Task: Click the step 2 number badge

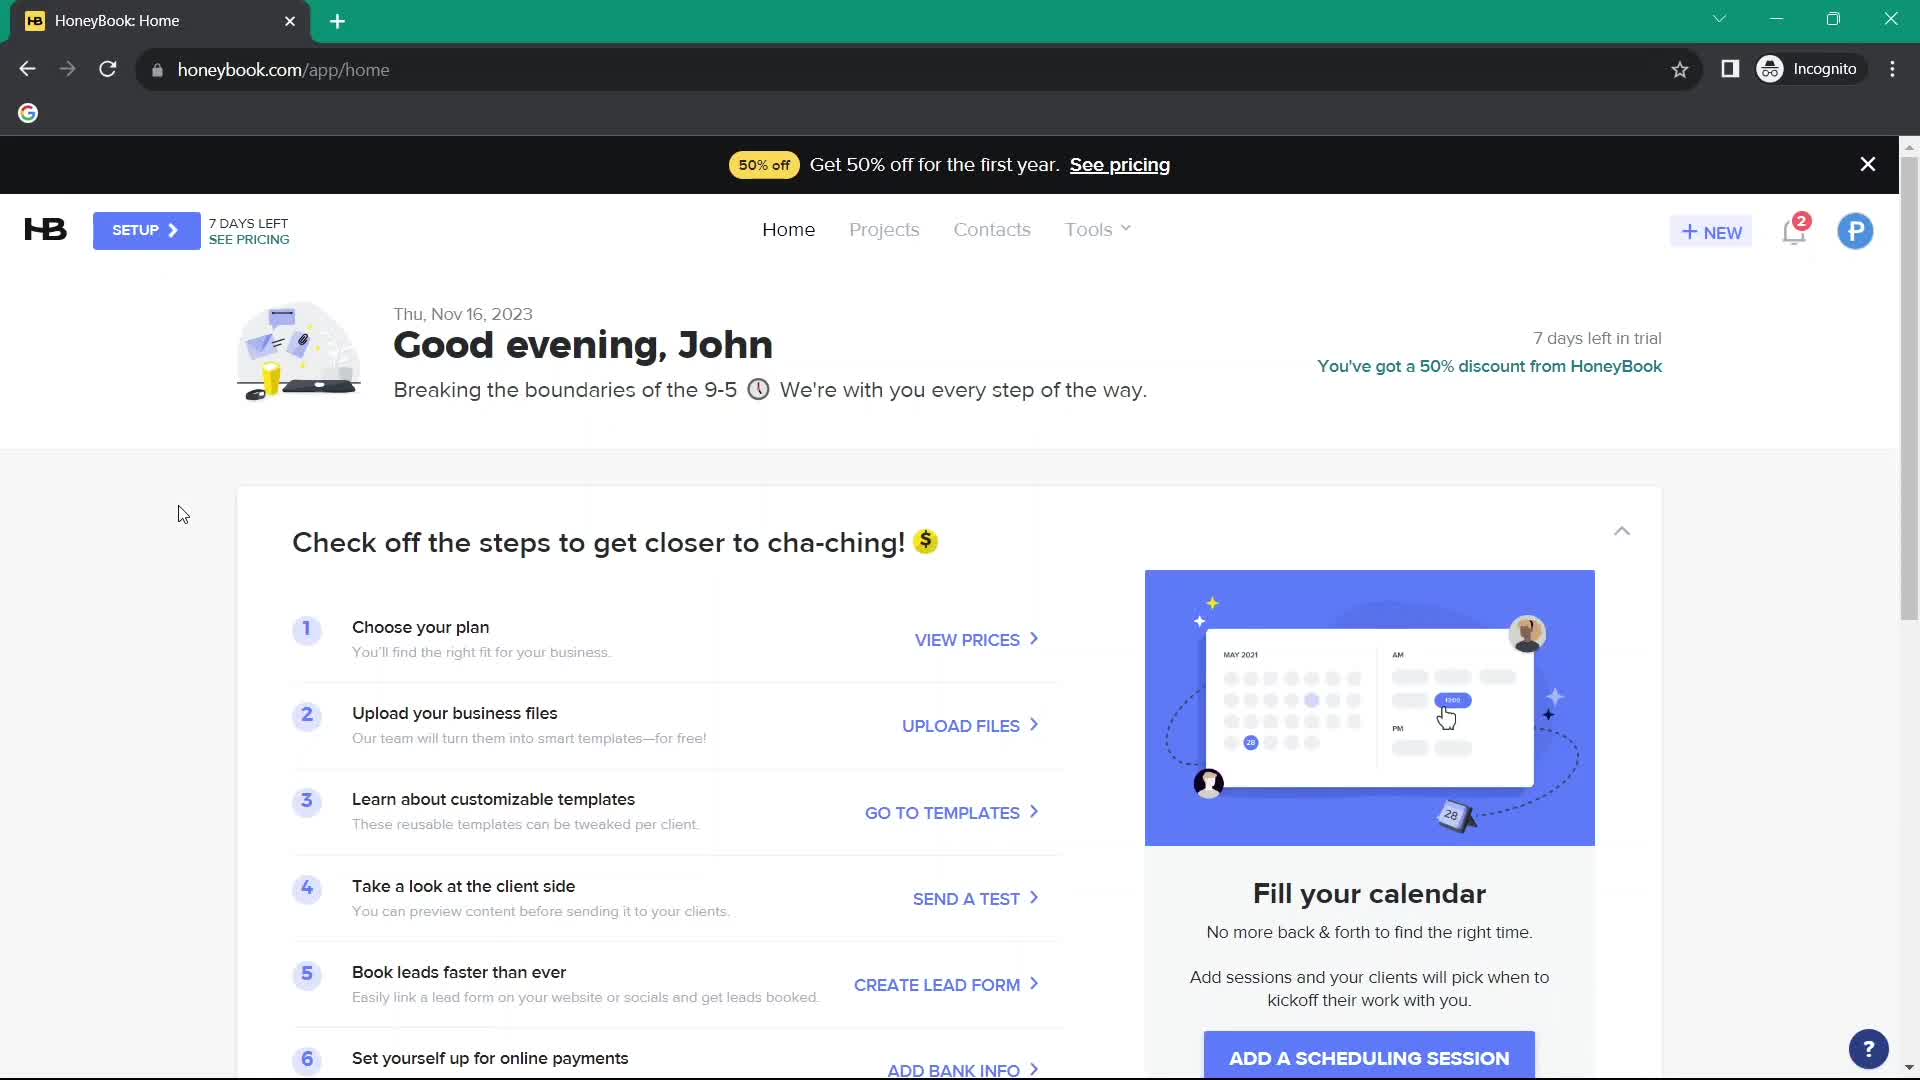Action: [307, 715]
